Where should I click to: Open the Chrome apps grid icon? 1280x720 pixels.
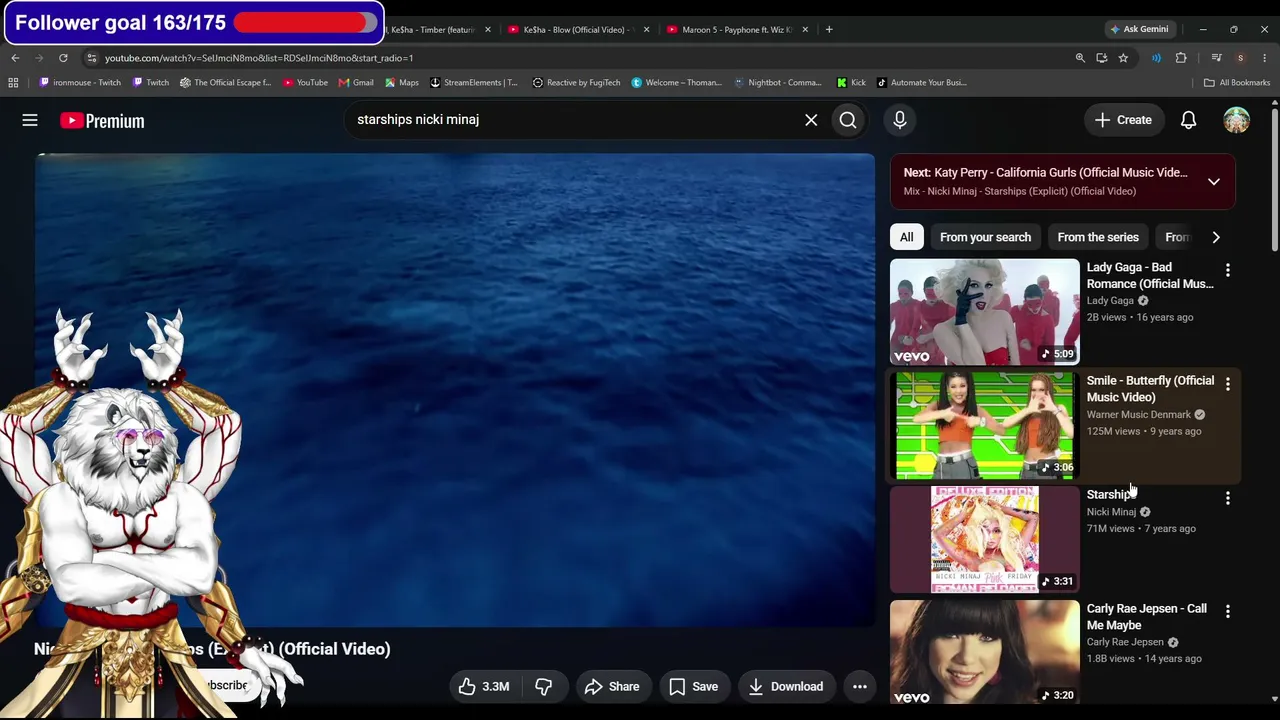pyautogui.click(x=13, y=83)
